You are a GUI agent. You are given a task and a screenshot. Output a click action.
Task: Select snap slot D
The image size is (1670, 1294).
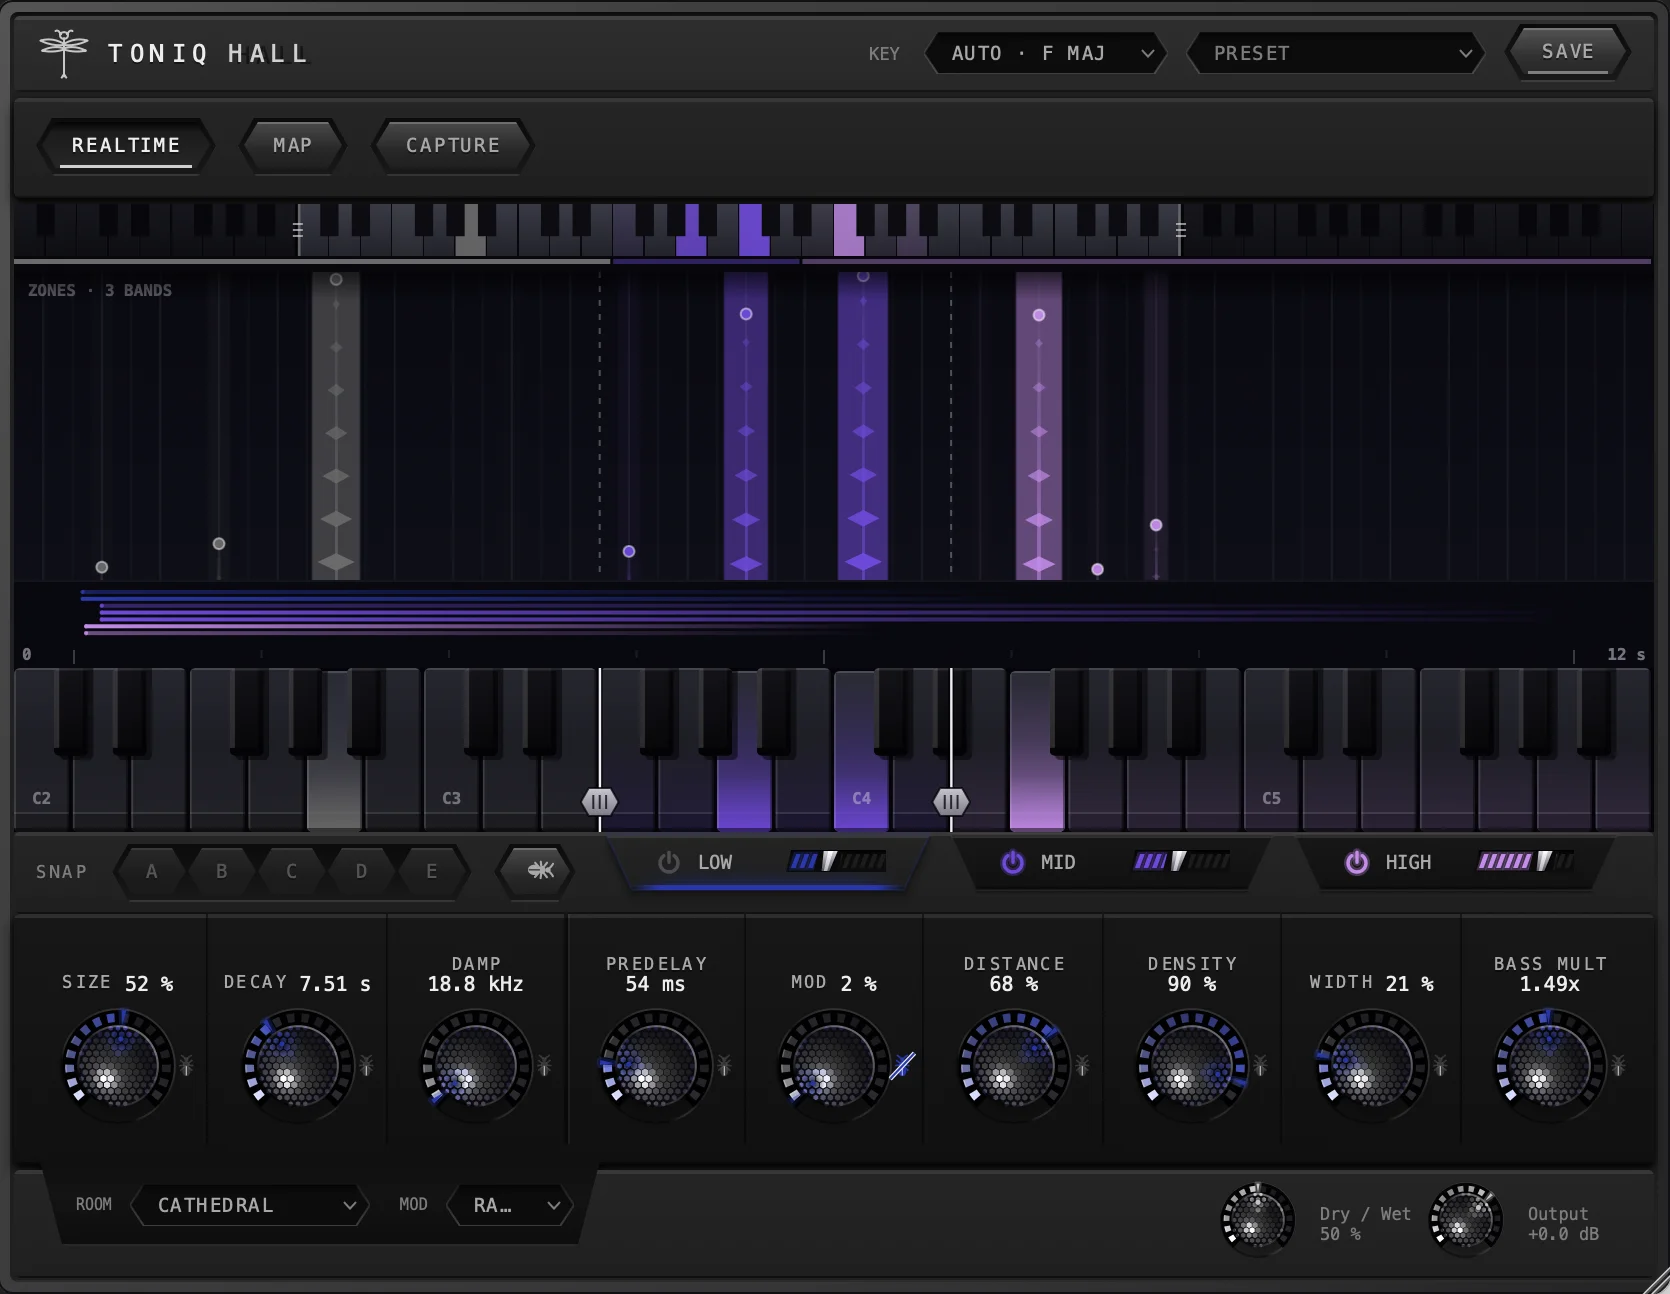click(362, 871)
